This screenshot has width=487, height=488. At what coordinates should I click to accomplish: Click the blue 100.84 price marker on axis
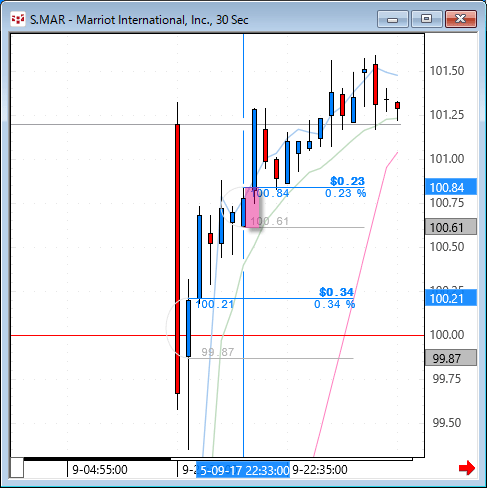[451, 187]
